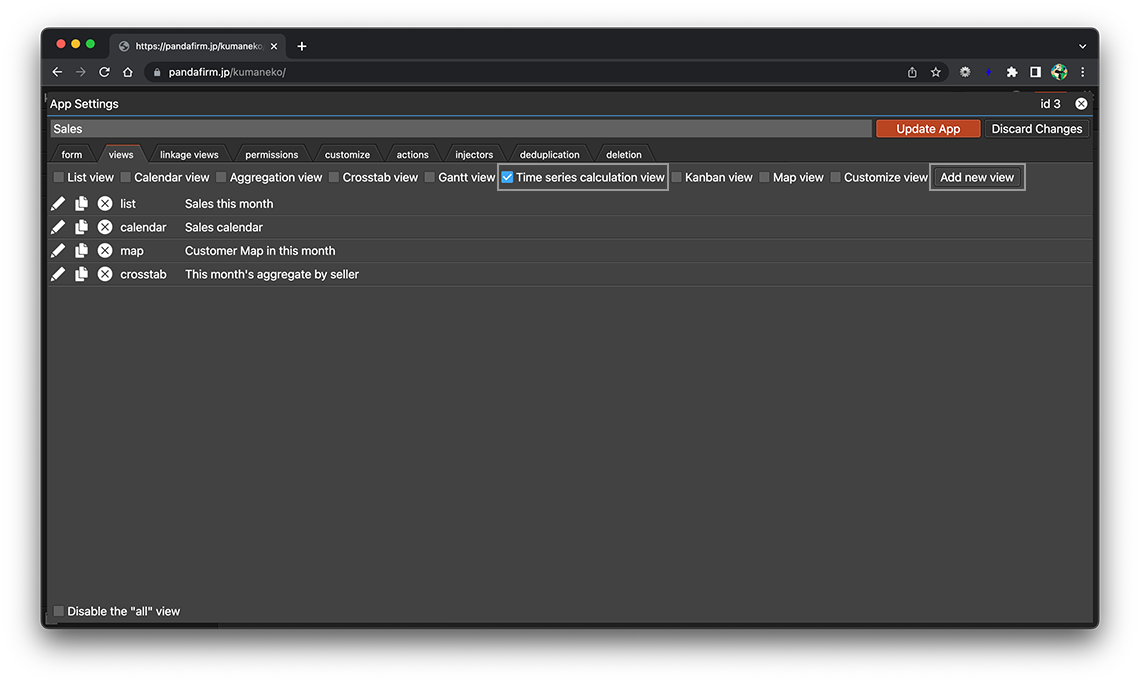This screenshot has height=683, width=1140.
Task: Click the pencil icon for crosstab view
Action: point(58,274)
